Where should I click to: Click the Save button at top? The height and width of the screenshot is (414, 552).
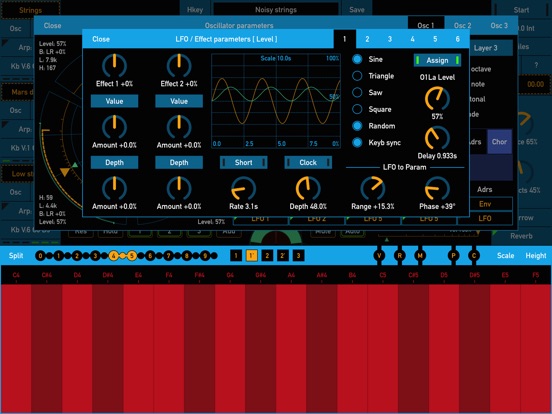[357, 10]
